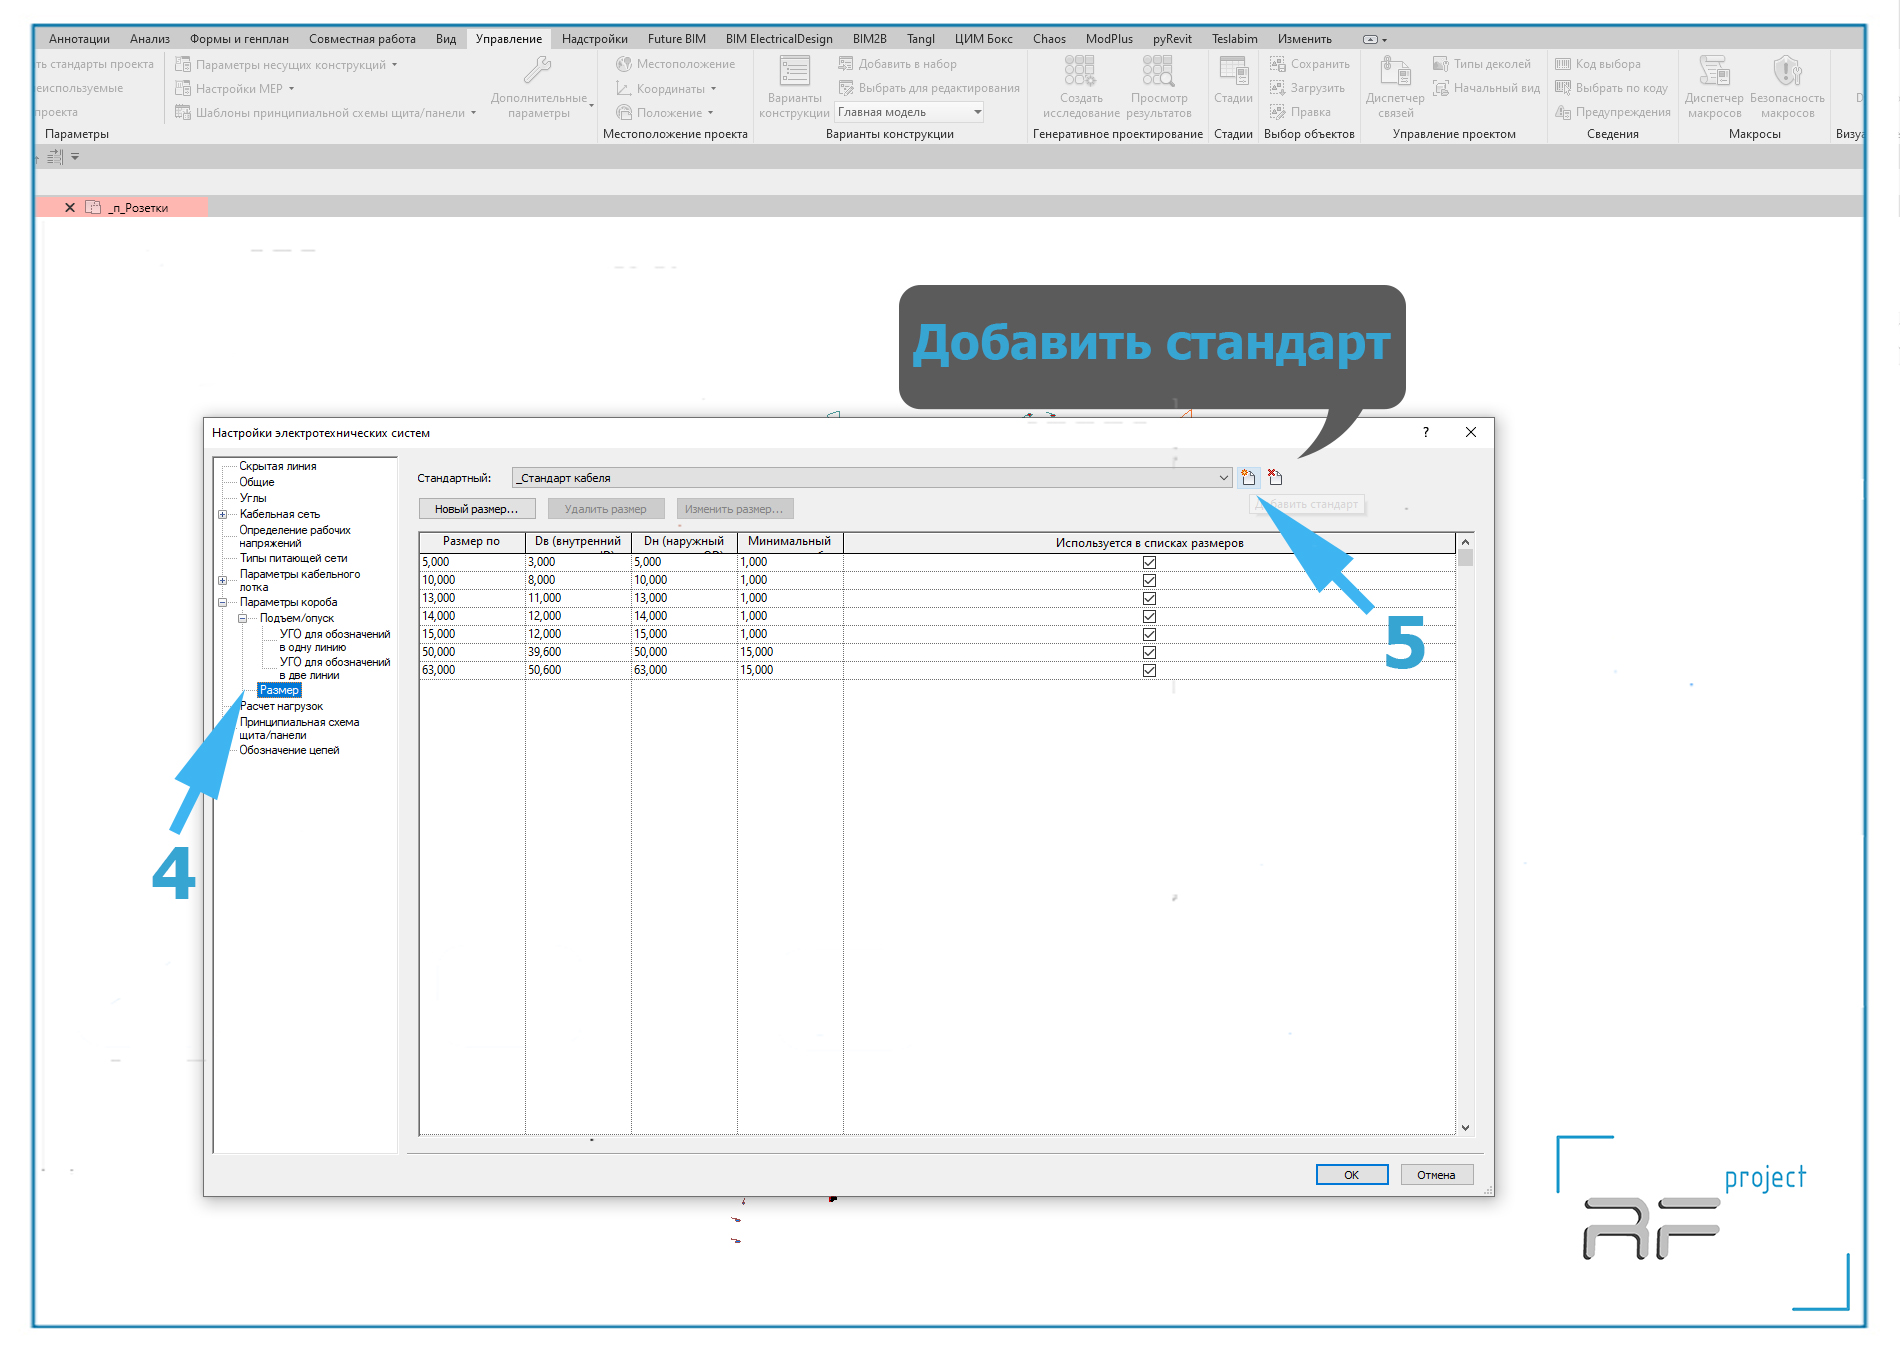Open Дополнительные параметры wrench tool
Viewport: 1900px width, 1350px height.
point(539,88)
